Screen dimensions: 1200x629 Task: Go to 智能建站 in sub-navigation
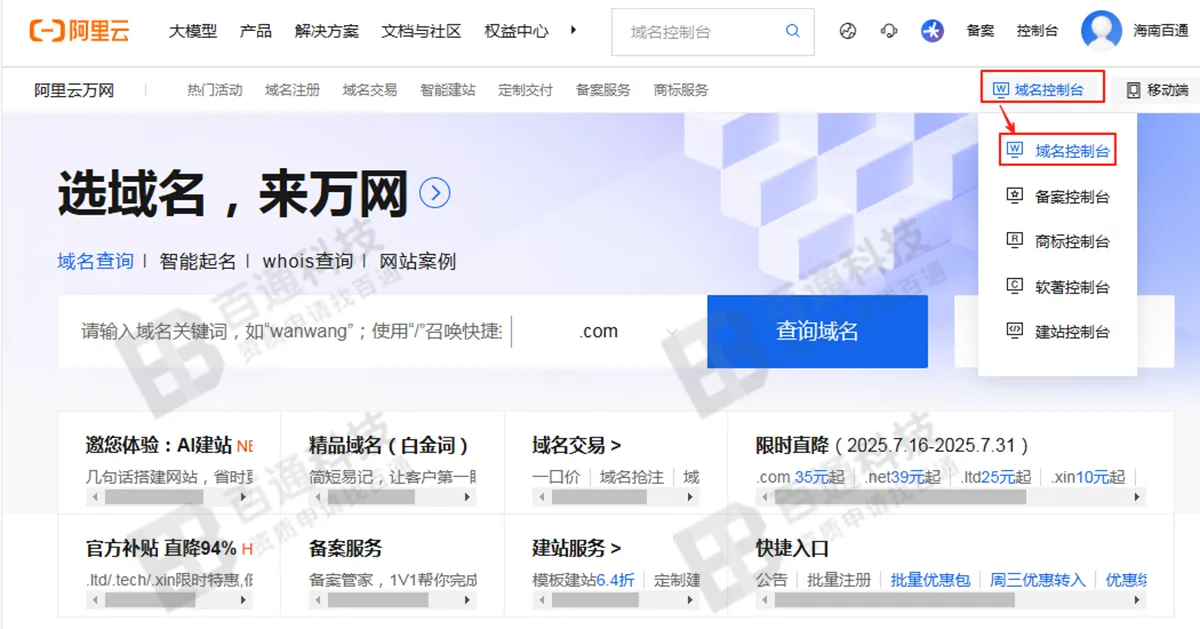448,90
